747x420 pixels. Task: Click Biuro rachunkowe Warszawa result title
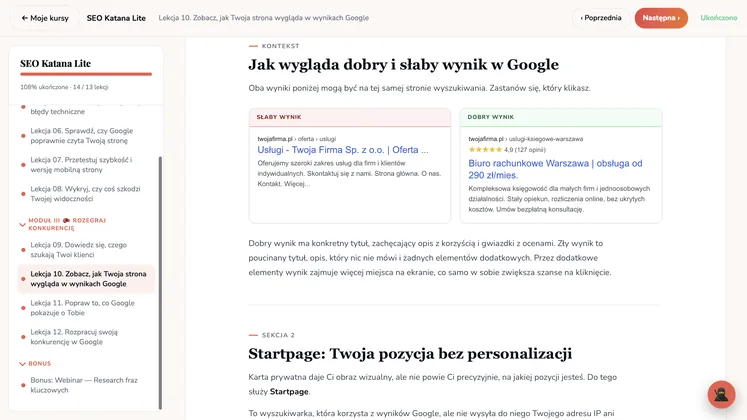coord(555,169)
